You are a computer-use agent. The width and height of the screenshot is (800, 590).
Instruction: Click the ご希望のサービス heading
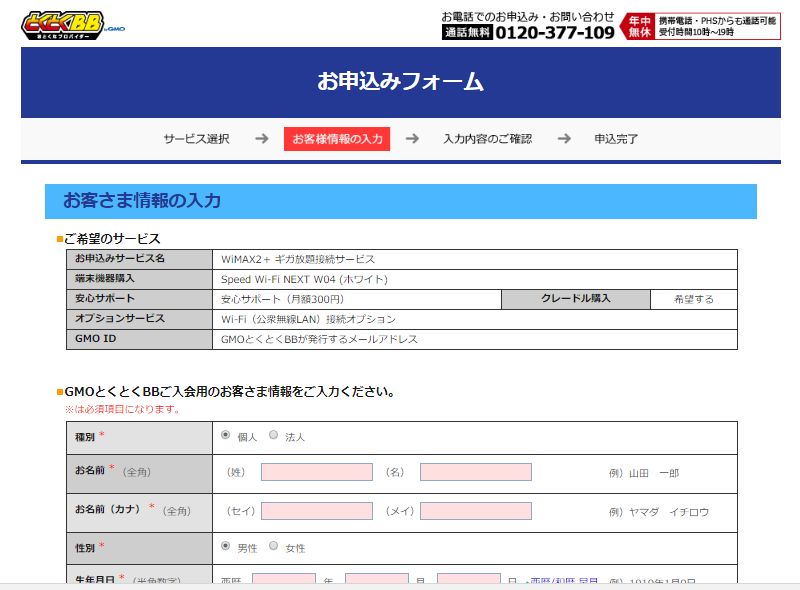click(112, 238)
